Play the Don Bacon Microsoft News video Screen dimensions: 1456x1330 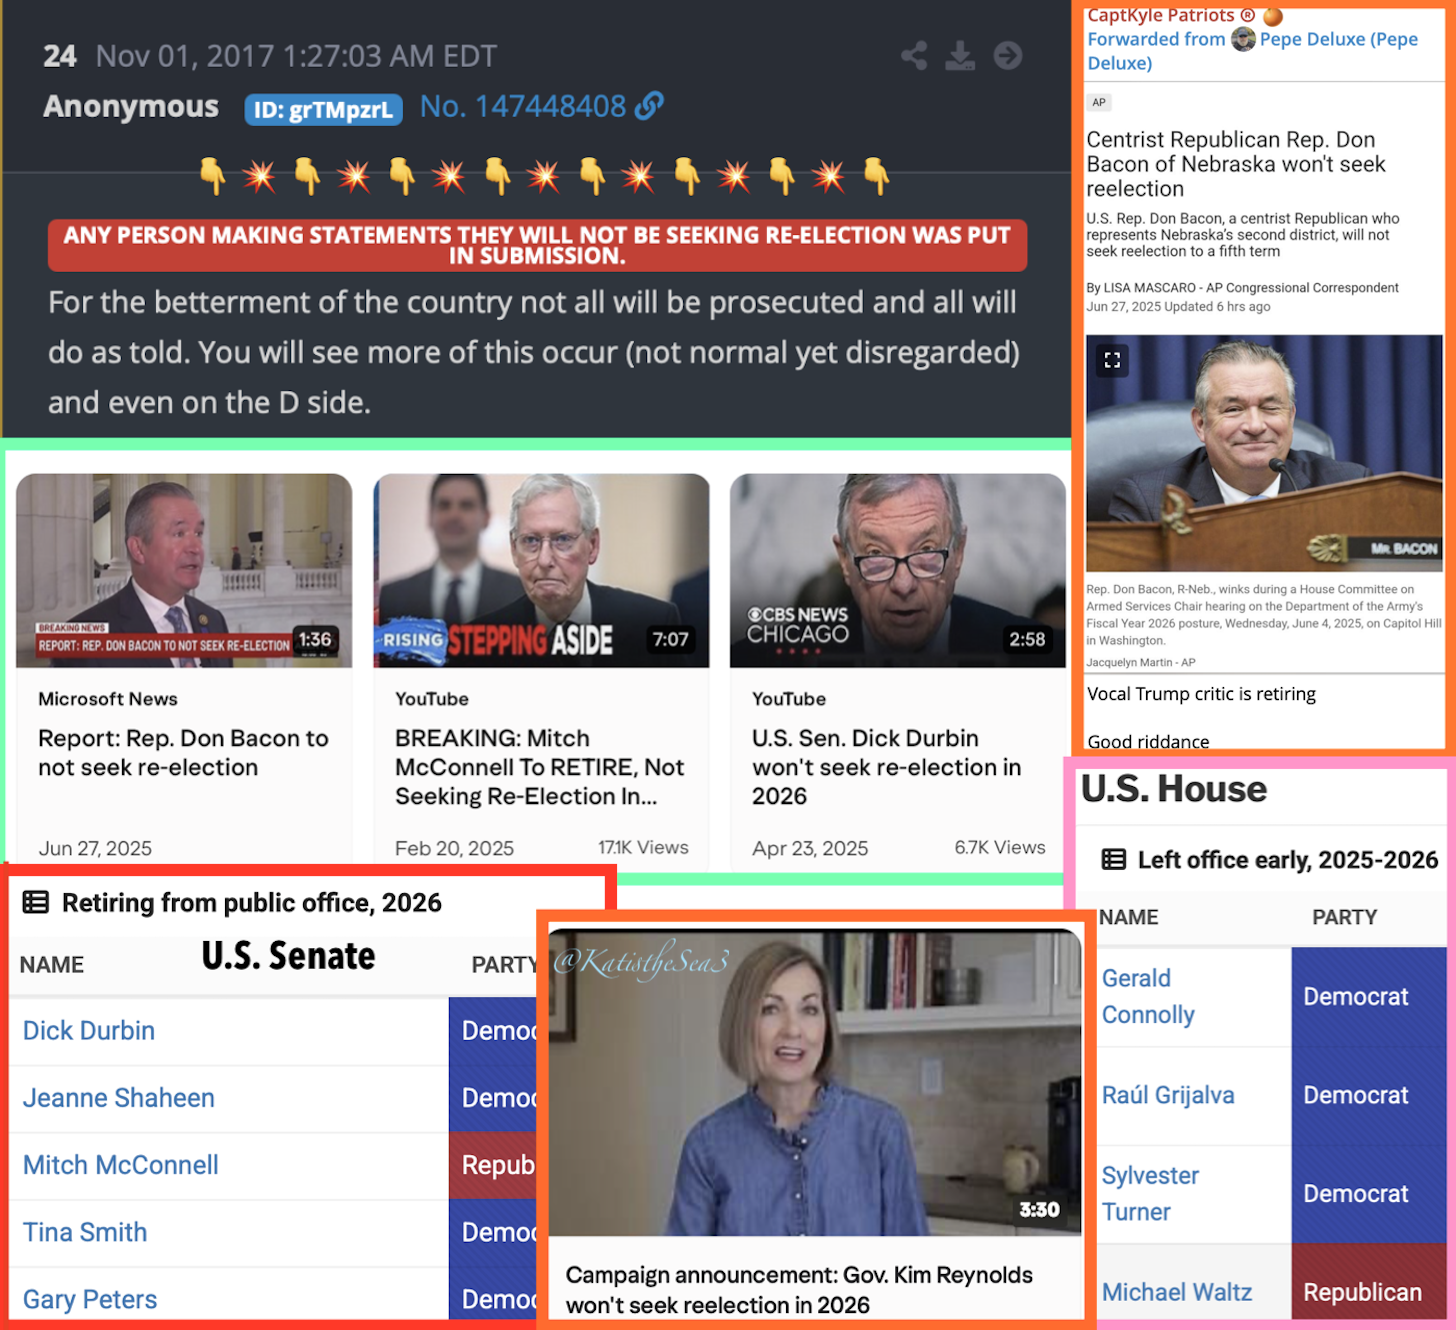coord(184,570)
